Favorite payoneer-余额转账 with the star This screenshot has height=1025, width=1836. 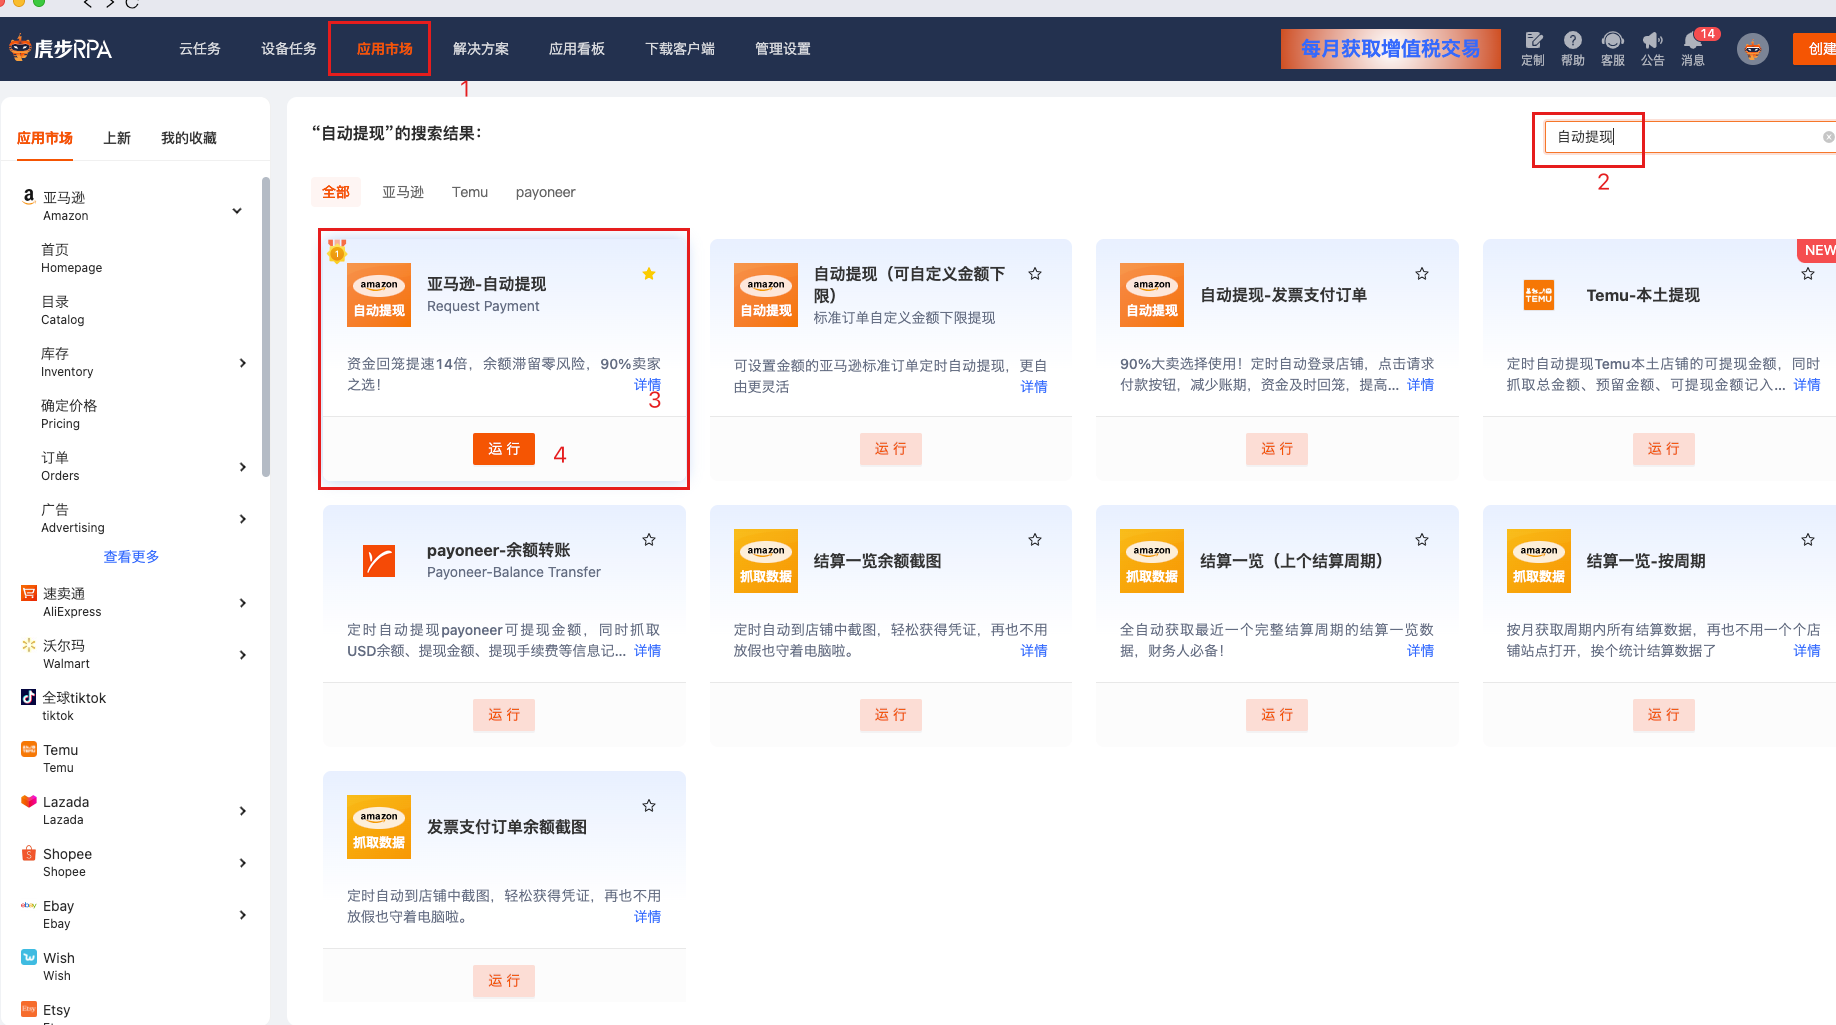click(x=649, y=540)
